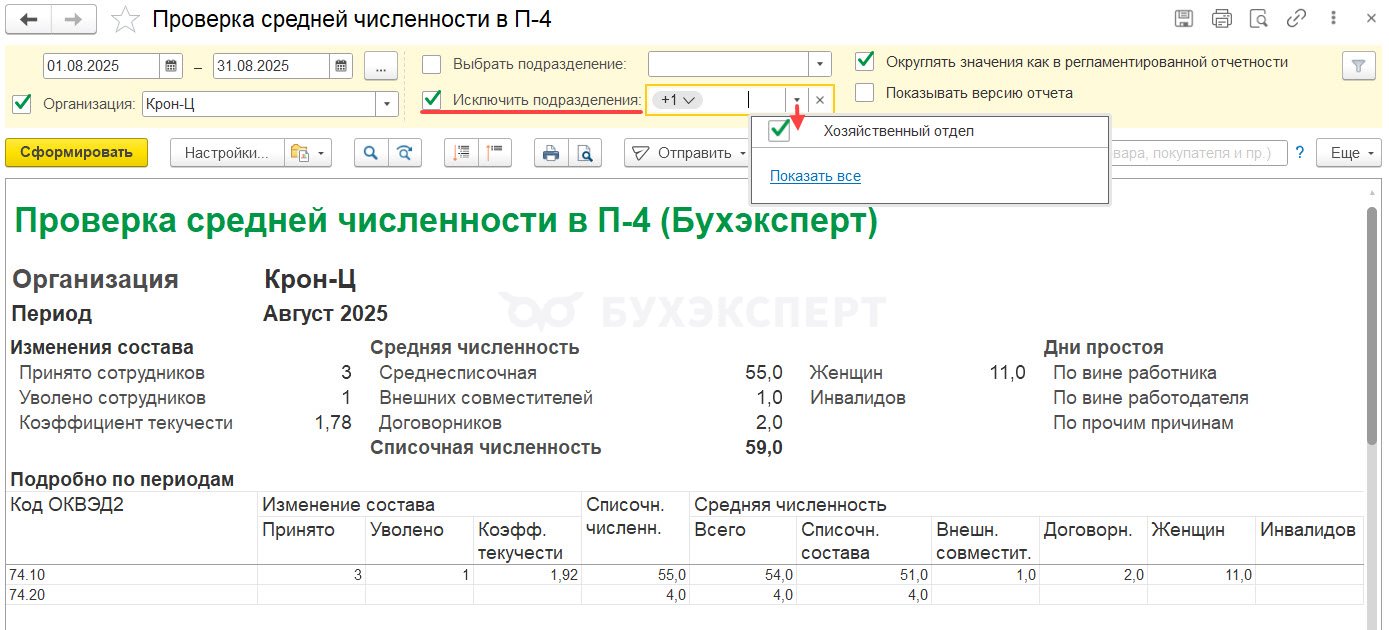
Task: Open the Выбрать подразделение dropdown arrow
Action: [821, 64]
